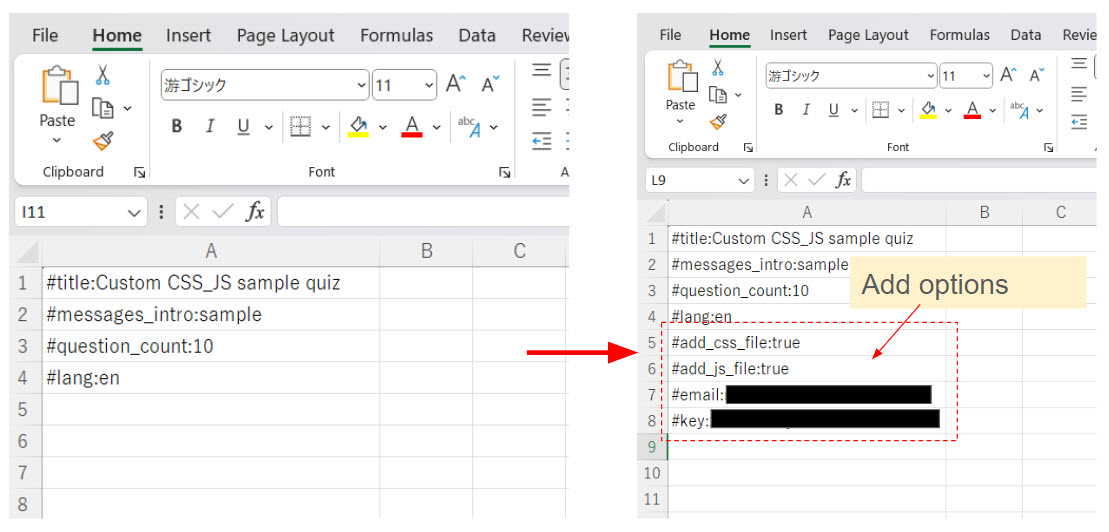The height and width of the screenshot is (532, 1109).
Task: Open font name dropdown in left Excel window
Action: coord(361,86)
